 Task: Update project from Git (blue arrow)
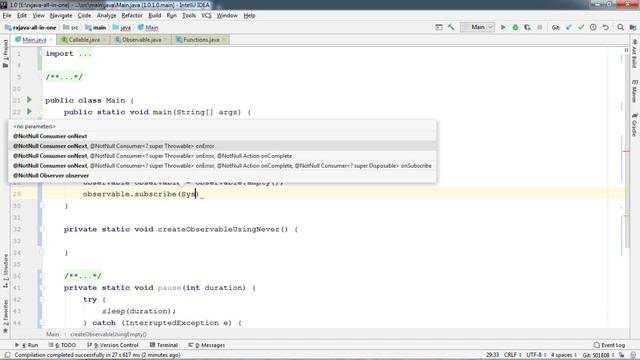[x=569, y=27]
